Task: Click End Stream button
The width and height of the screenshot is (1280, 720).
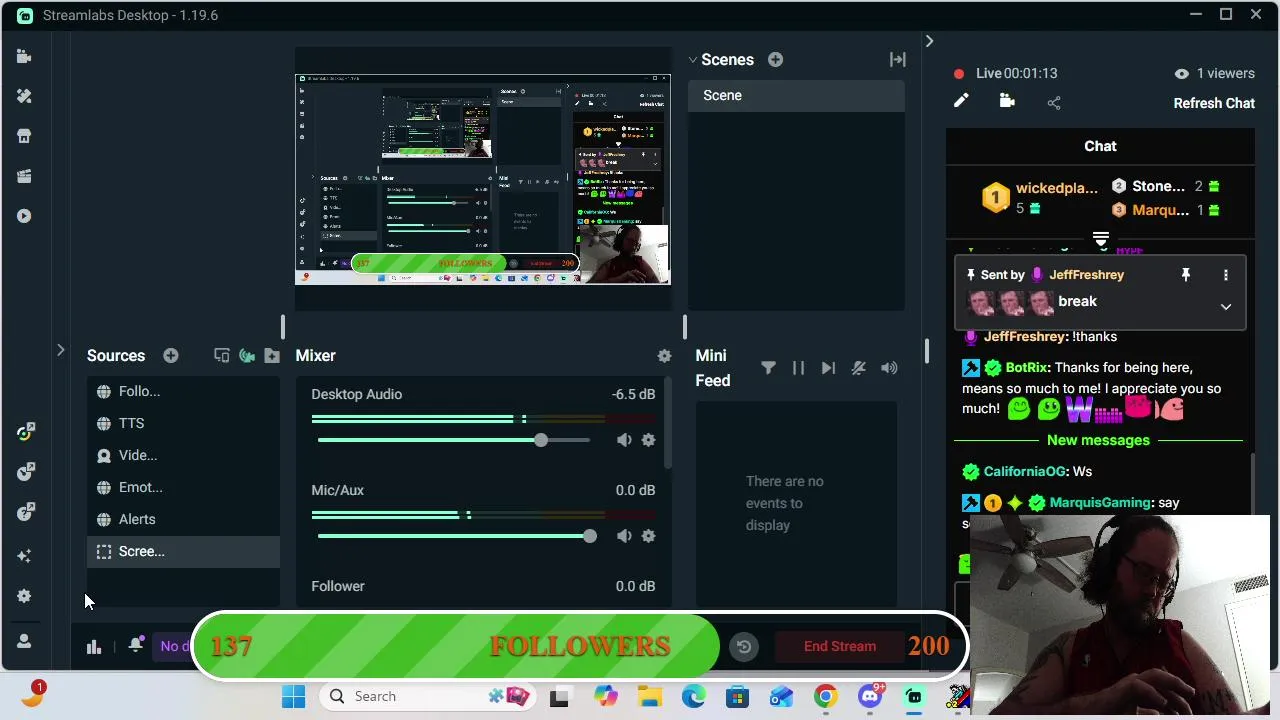Action: pyautogui.click(x=840, y=646)
